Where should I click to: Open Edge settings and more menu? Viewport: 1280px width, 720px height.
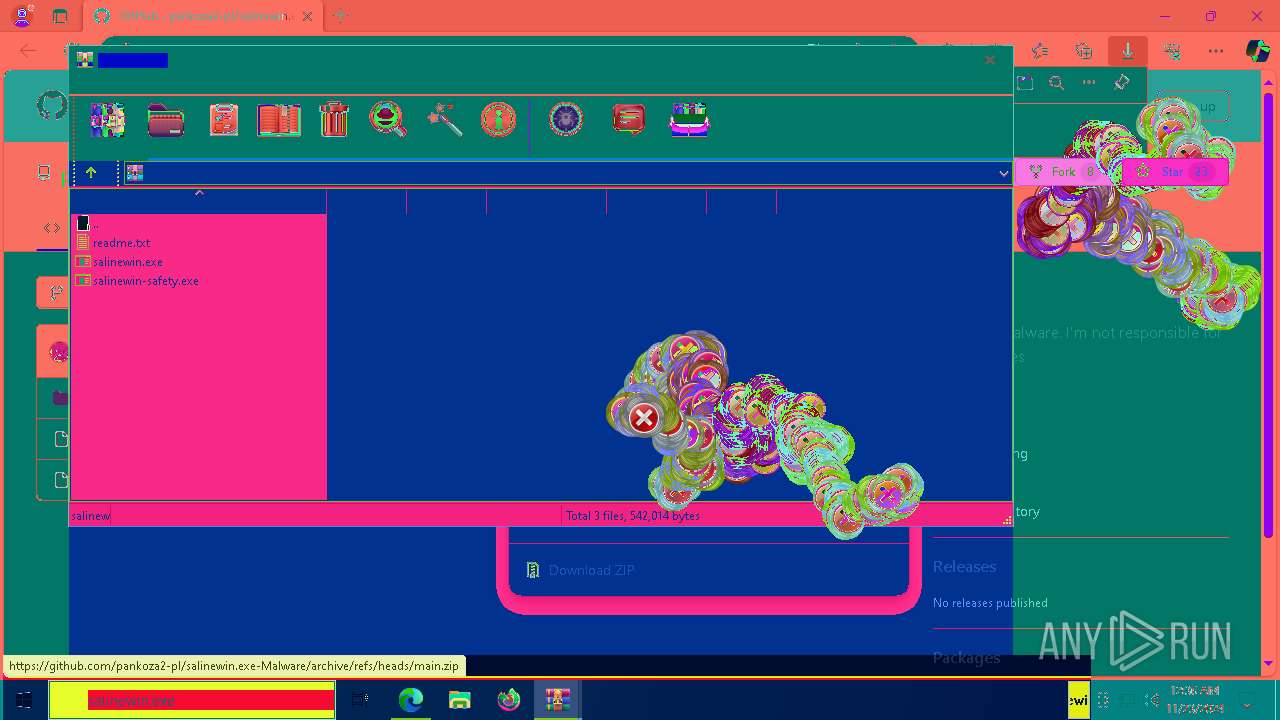[1215, 50]
